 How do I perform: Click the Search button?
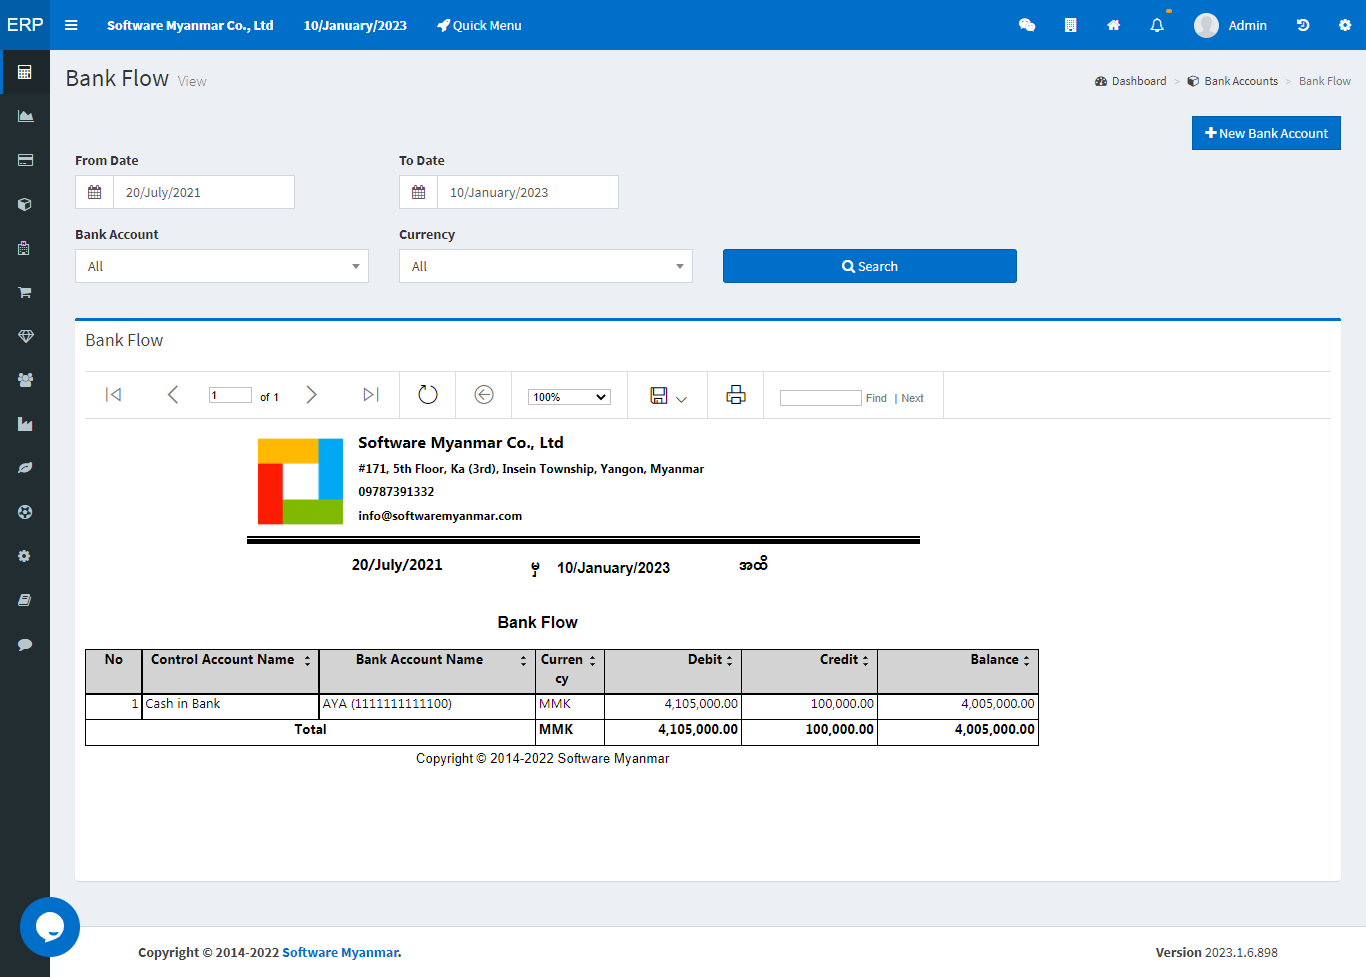(870, 266)
